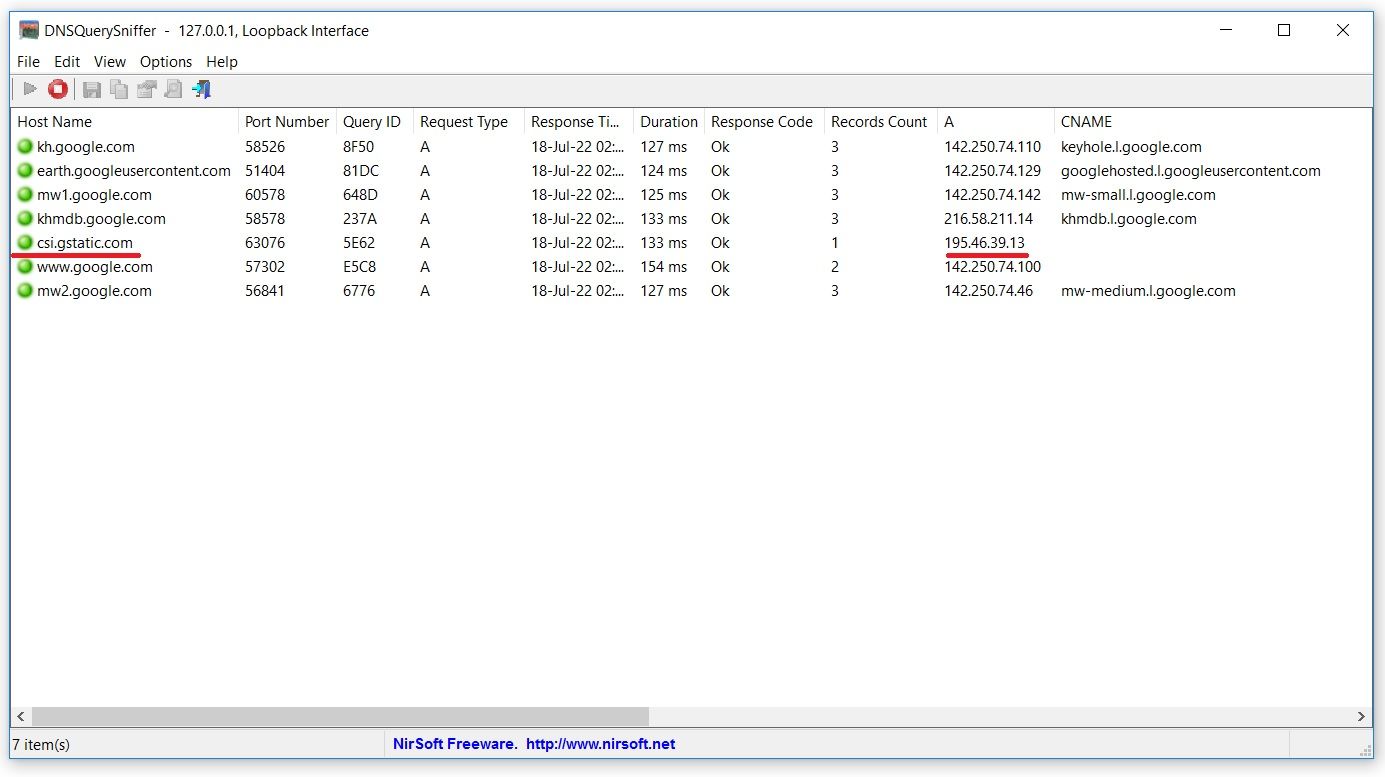The height and width of the screenshot is (777, 1385).
Task: Click CNAME googlehosted.l.googleusercontent.com
Action: pos(1191,170)
